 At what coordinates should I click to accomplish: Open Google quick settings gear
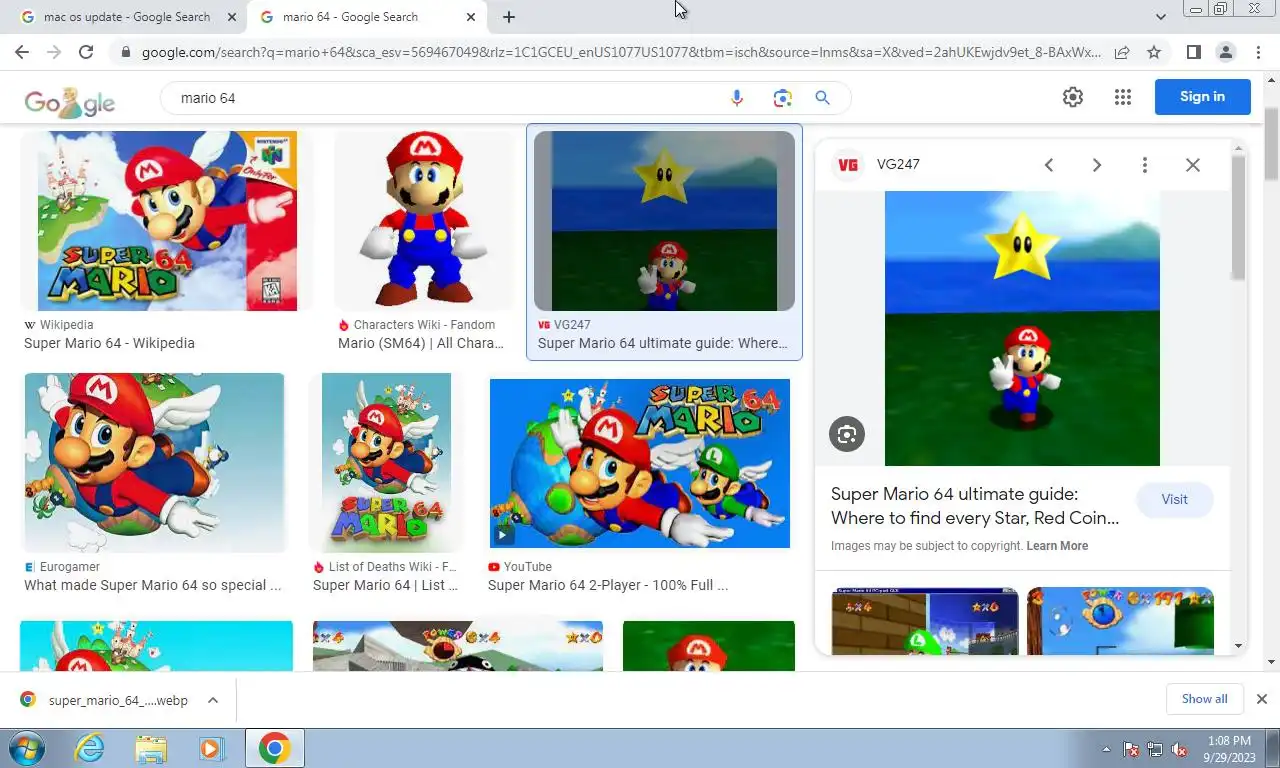click(x=1073, y=97)
